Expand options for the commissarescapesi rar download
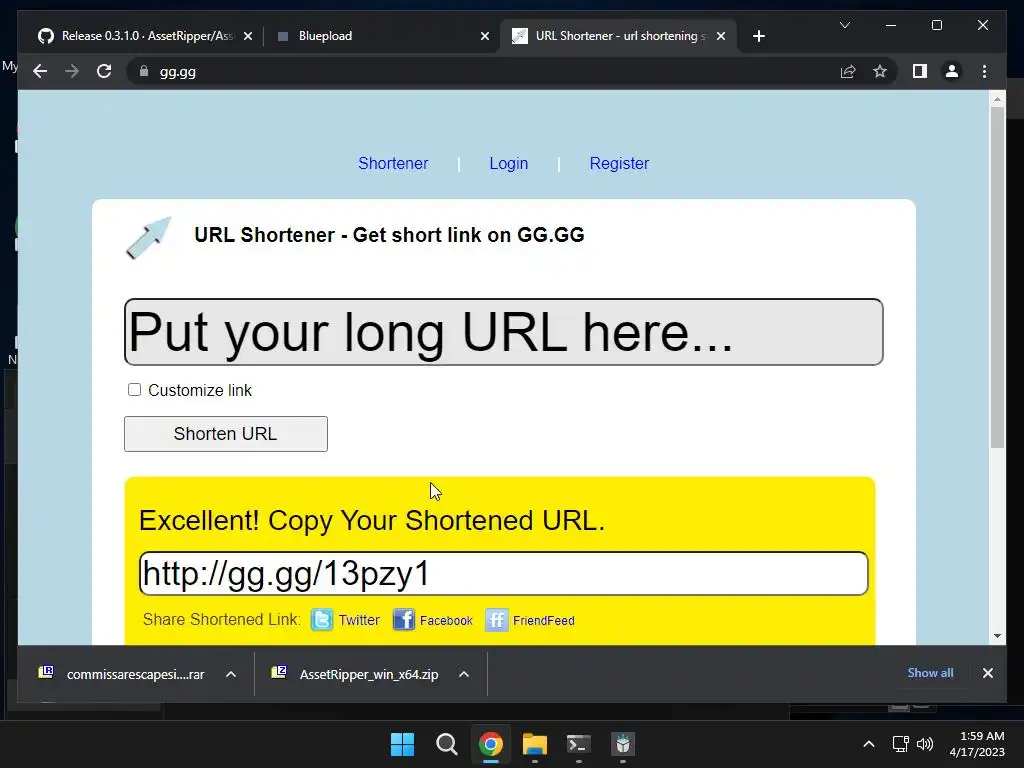This screenshot has width=1024, height=768. (x=231, y=674)
